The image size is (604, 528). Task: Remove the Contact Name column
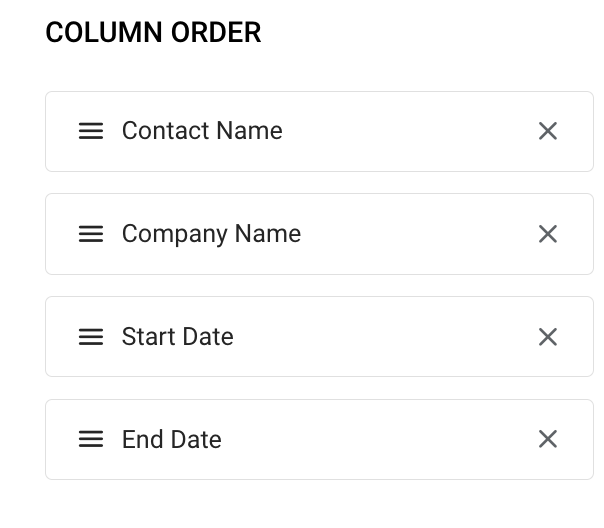tap(547, 131)
